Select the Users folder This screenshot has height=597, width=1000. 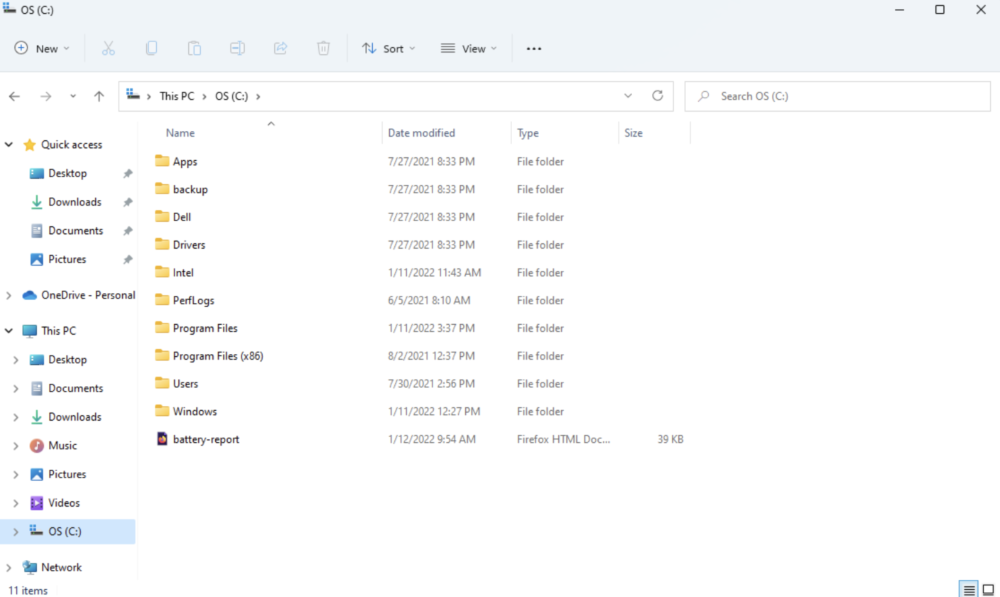click(x=185, y=383)
